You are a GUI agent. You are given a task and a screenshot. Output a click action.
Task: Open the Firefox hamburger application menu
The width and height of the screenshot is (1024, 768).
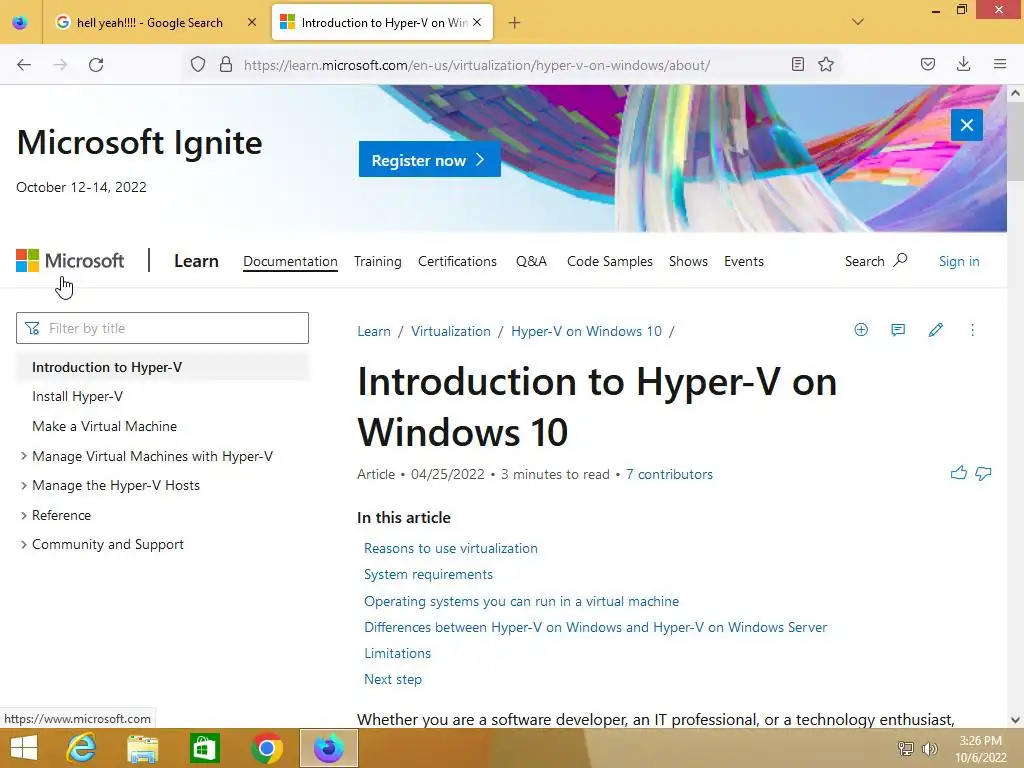click(x=1000, y=64)
